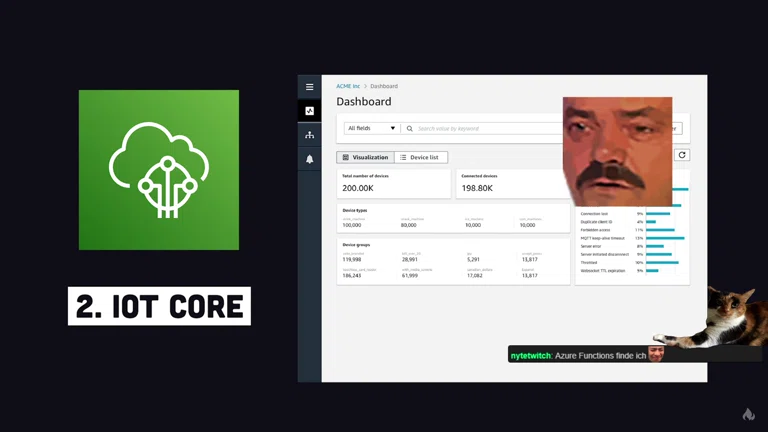This screenshot has height=432, width=768.
Task: Click the MQTT keep-alive timeout bar
Action: [x=665, y=238]
